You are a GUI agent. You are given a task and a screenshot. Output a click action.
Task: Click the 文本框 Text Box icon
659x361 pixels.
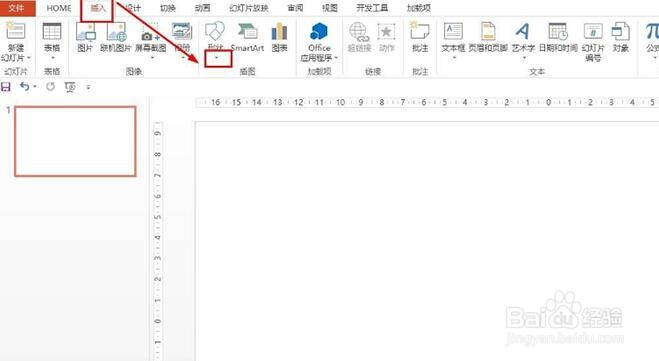(453, 31)
